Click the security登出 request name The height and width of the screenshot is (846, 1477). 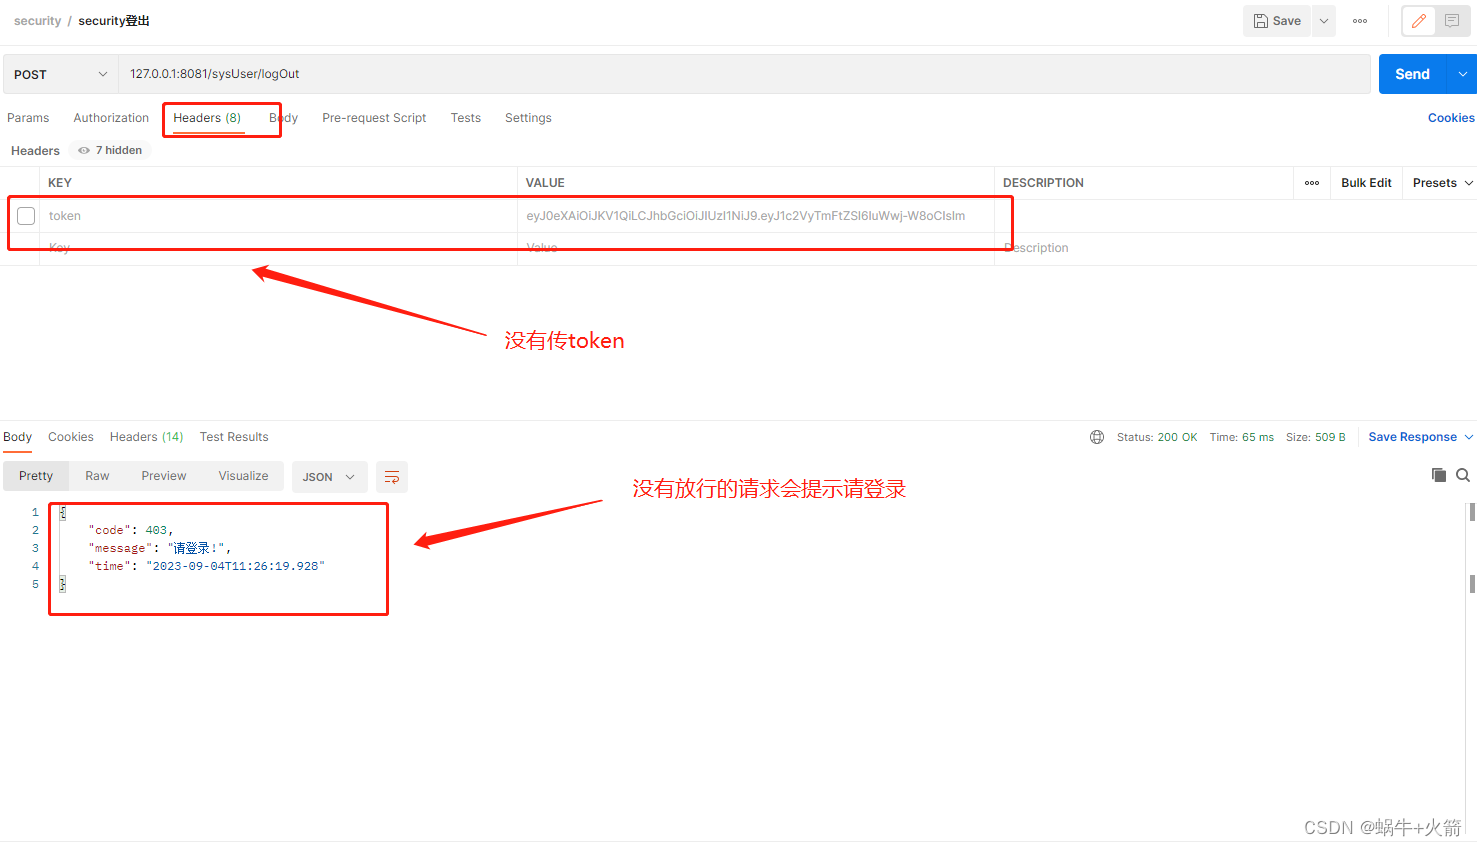click(114, 21)
